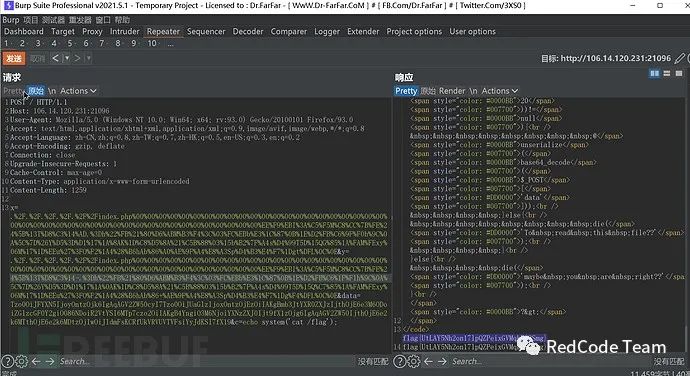The image size is (690, 376).
Task: Click the User-Agent header line in request
Action: coord(181,120)
